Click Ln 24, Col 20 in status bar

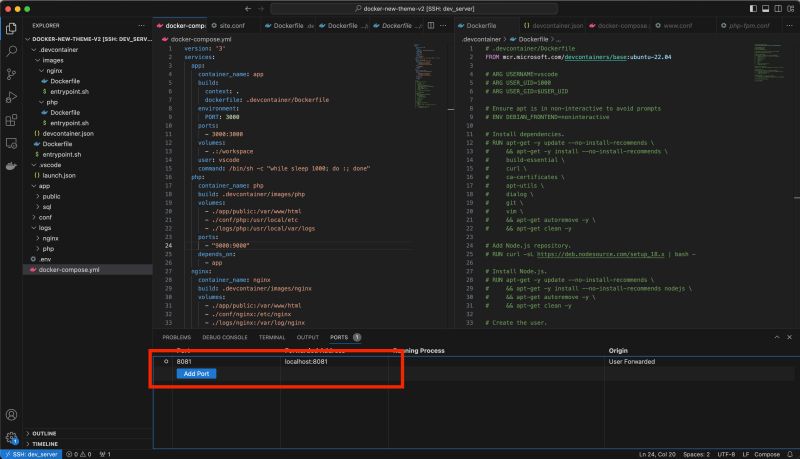[x=657, y=454]
